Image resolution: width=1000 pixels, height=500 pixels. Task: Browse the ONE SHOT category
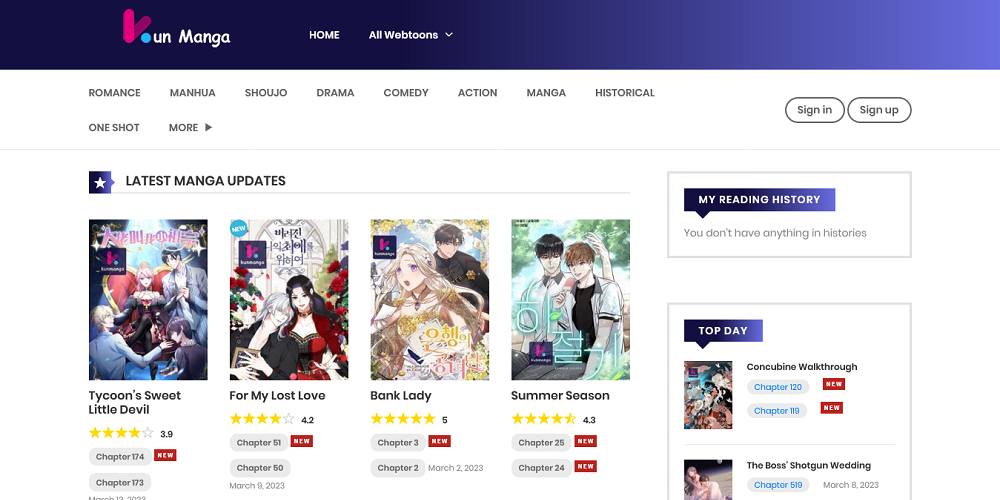[x=114, y=128]
